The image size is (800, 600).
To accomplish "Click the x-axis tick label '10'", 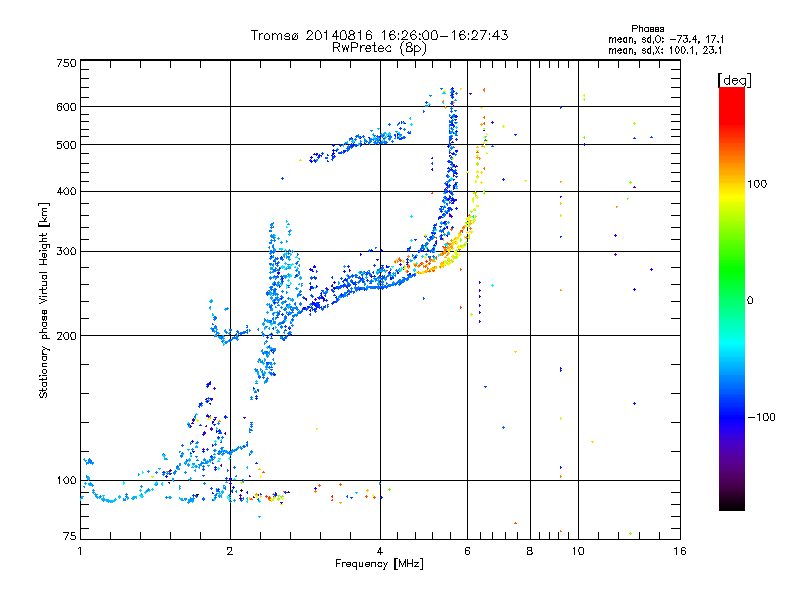I will [578, 551].
